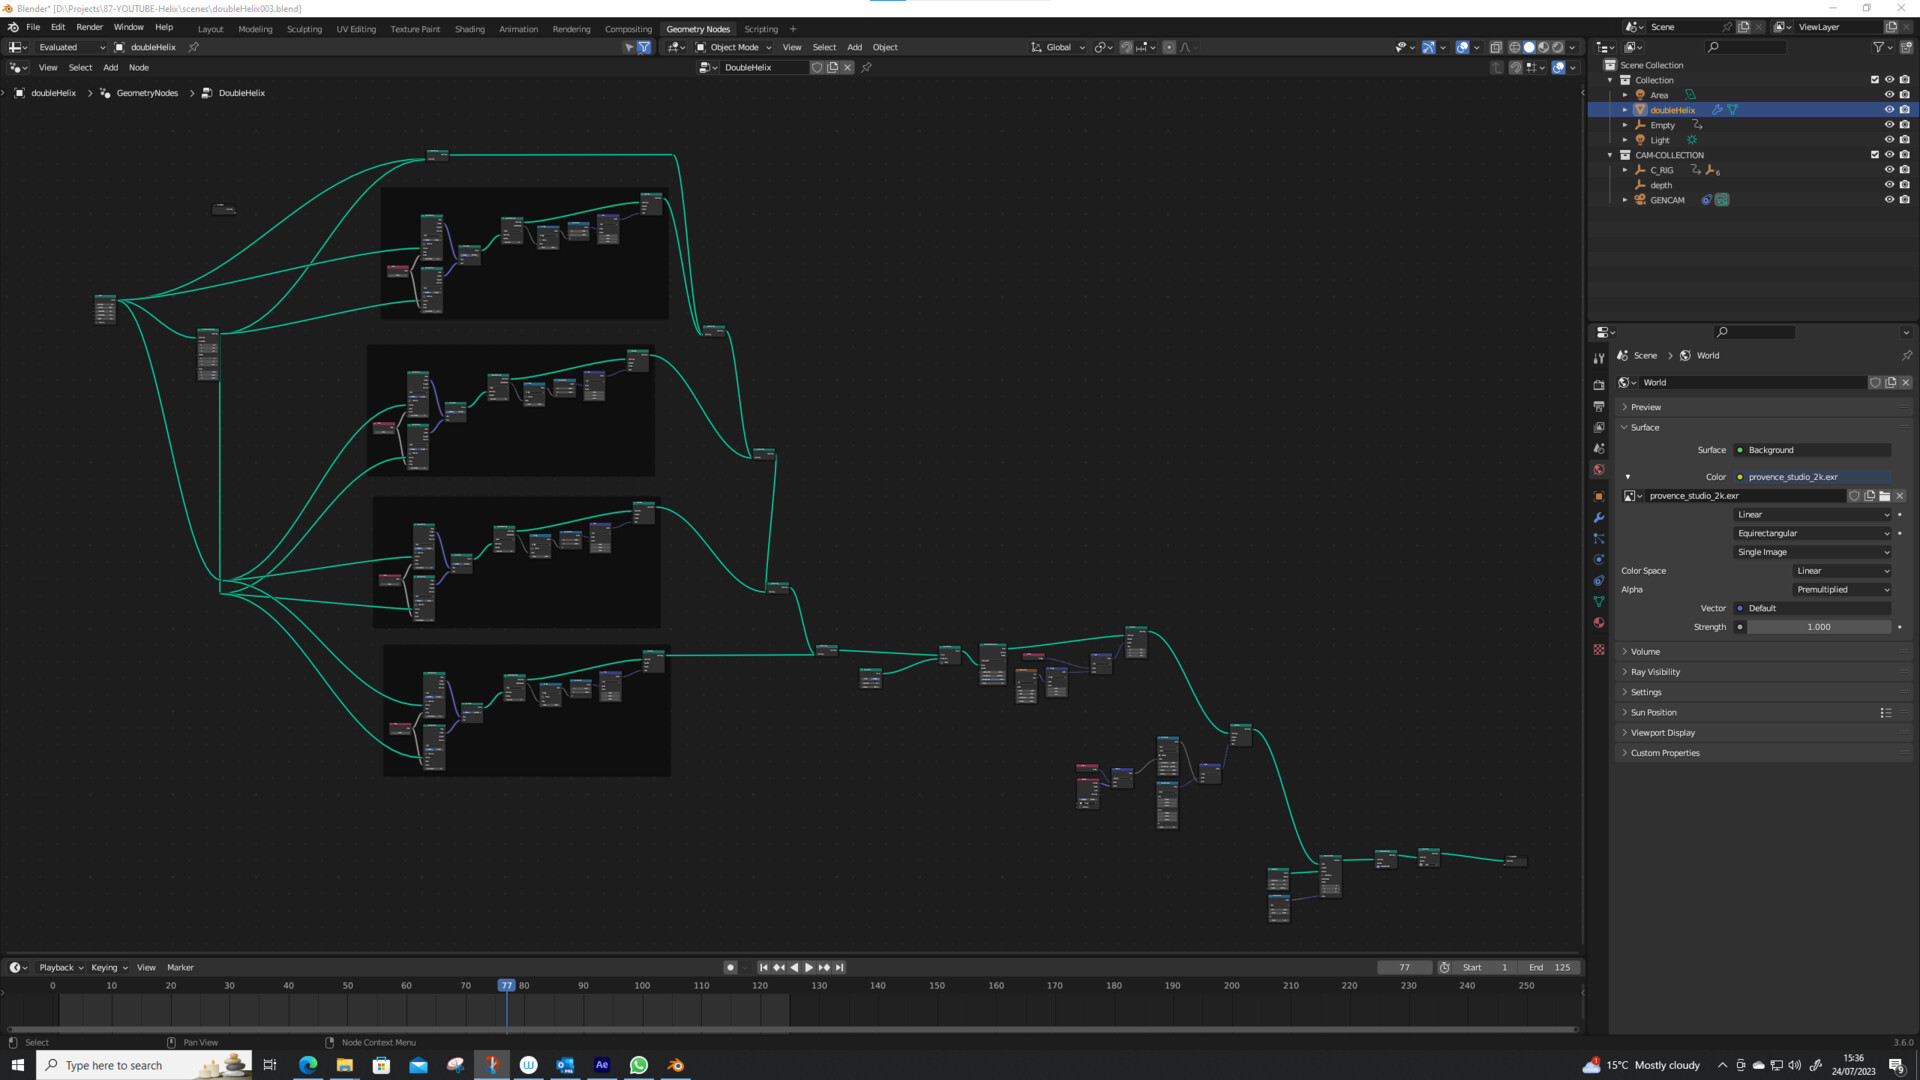Disable render camera toggle for GENCAM
Image resolution: width=1920 pixels, height=1080 pixels.
pyautogui.click(x=1905, y=200)
